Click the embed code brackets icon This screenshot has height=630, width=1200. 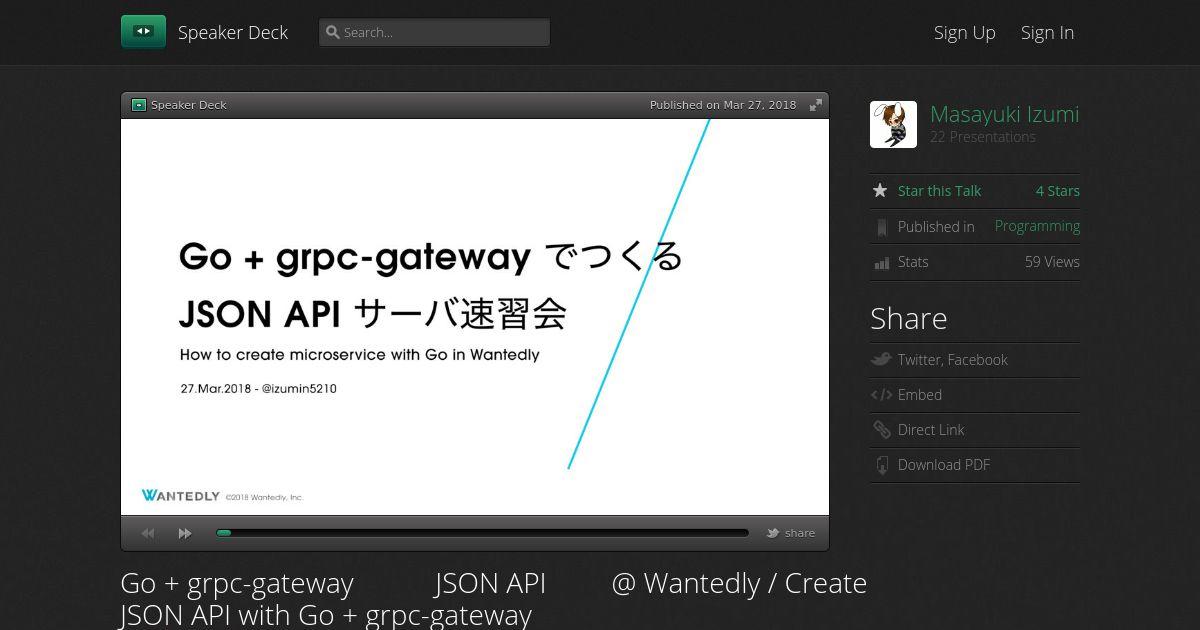[881, 395]
